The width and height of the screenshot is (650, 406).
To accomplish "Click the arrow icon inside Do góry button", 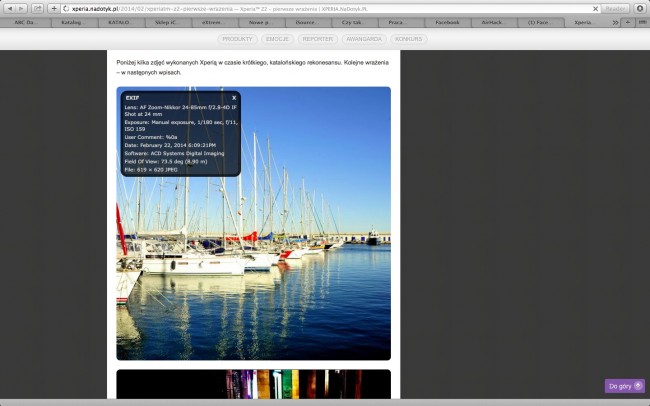I will 638,386.
